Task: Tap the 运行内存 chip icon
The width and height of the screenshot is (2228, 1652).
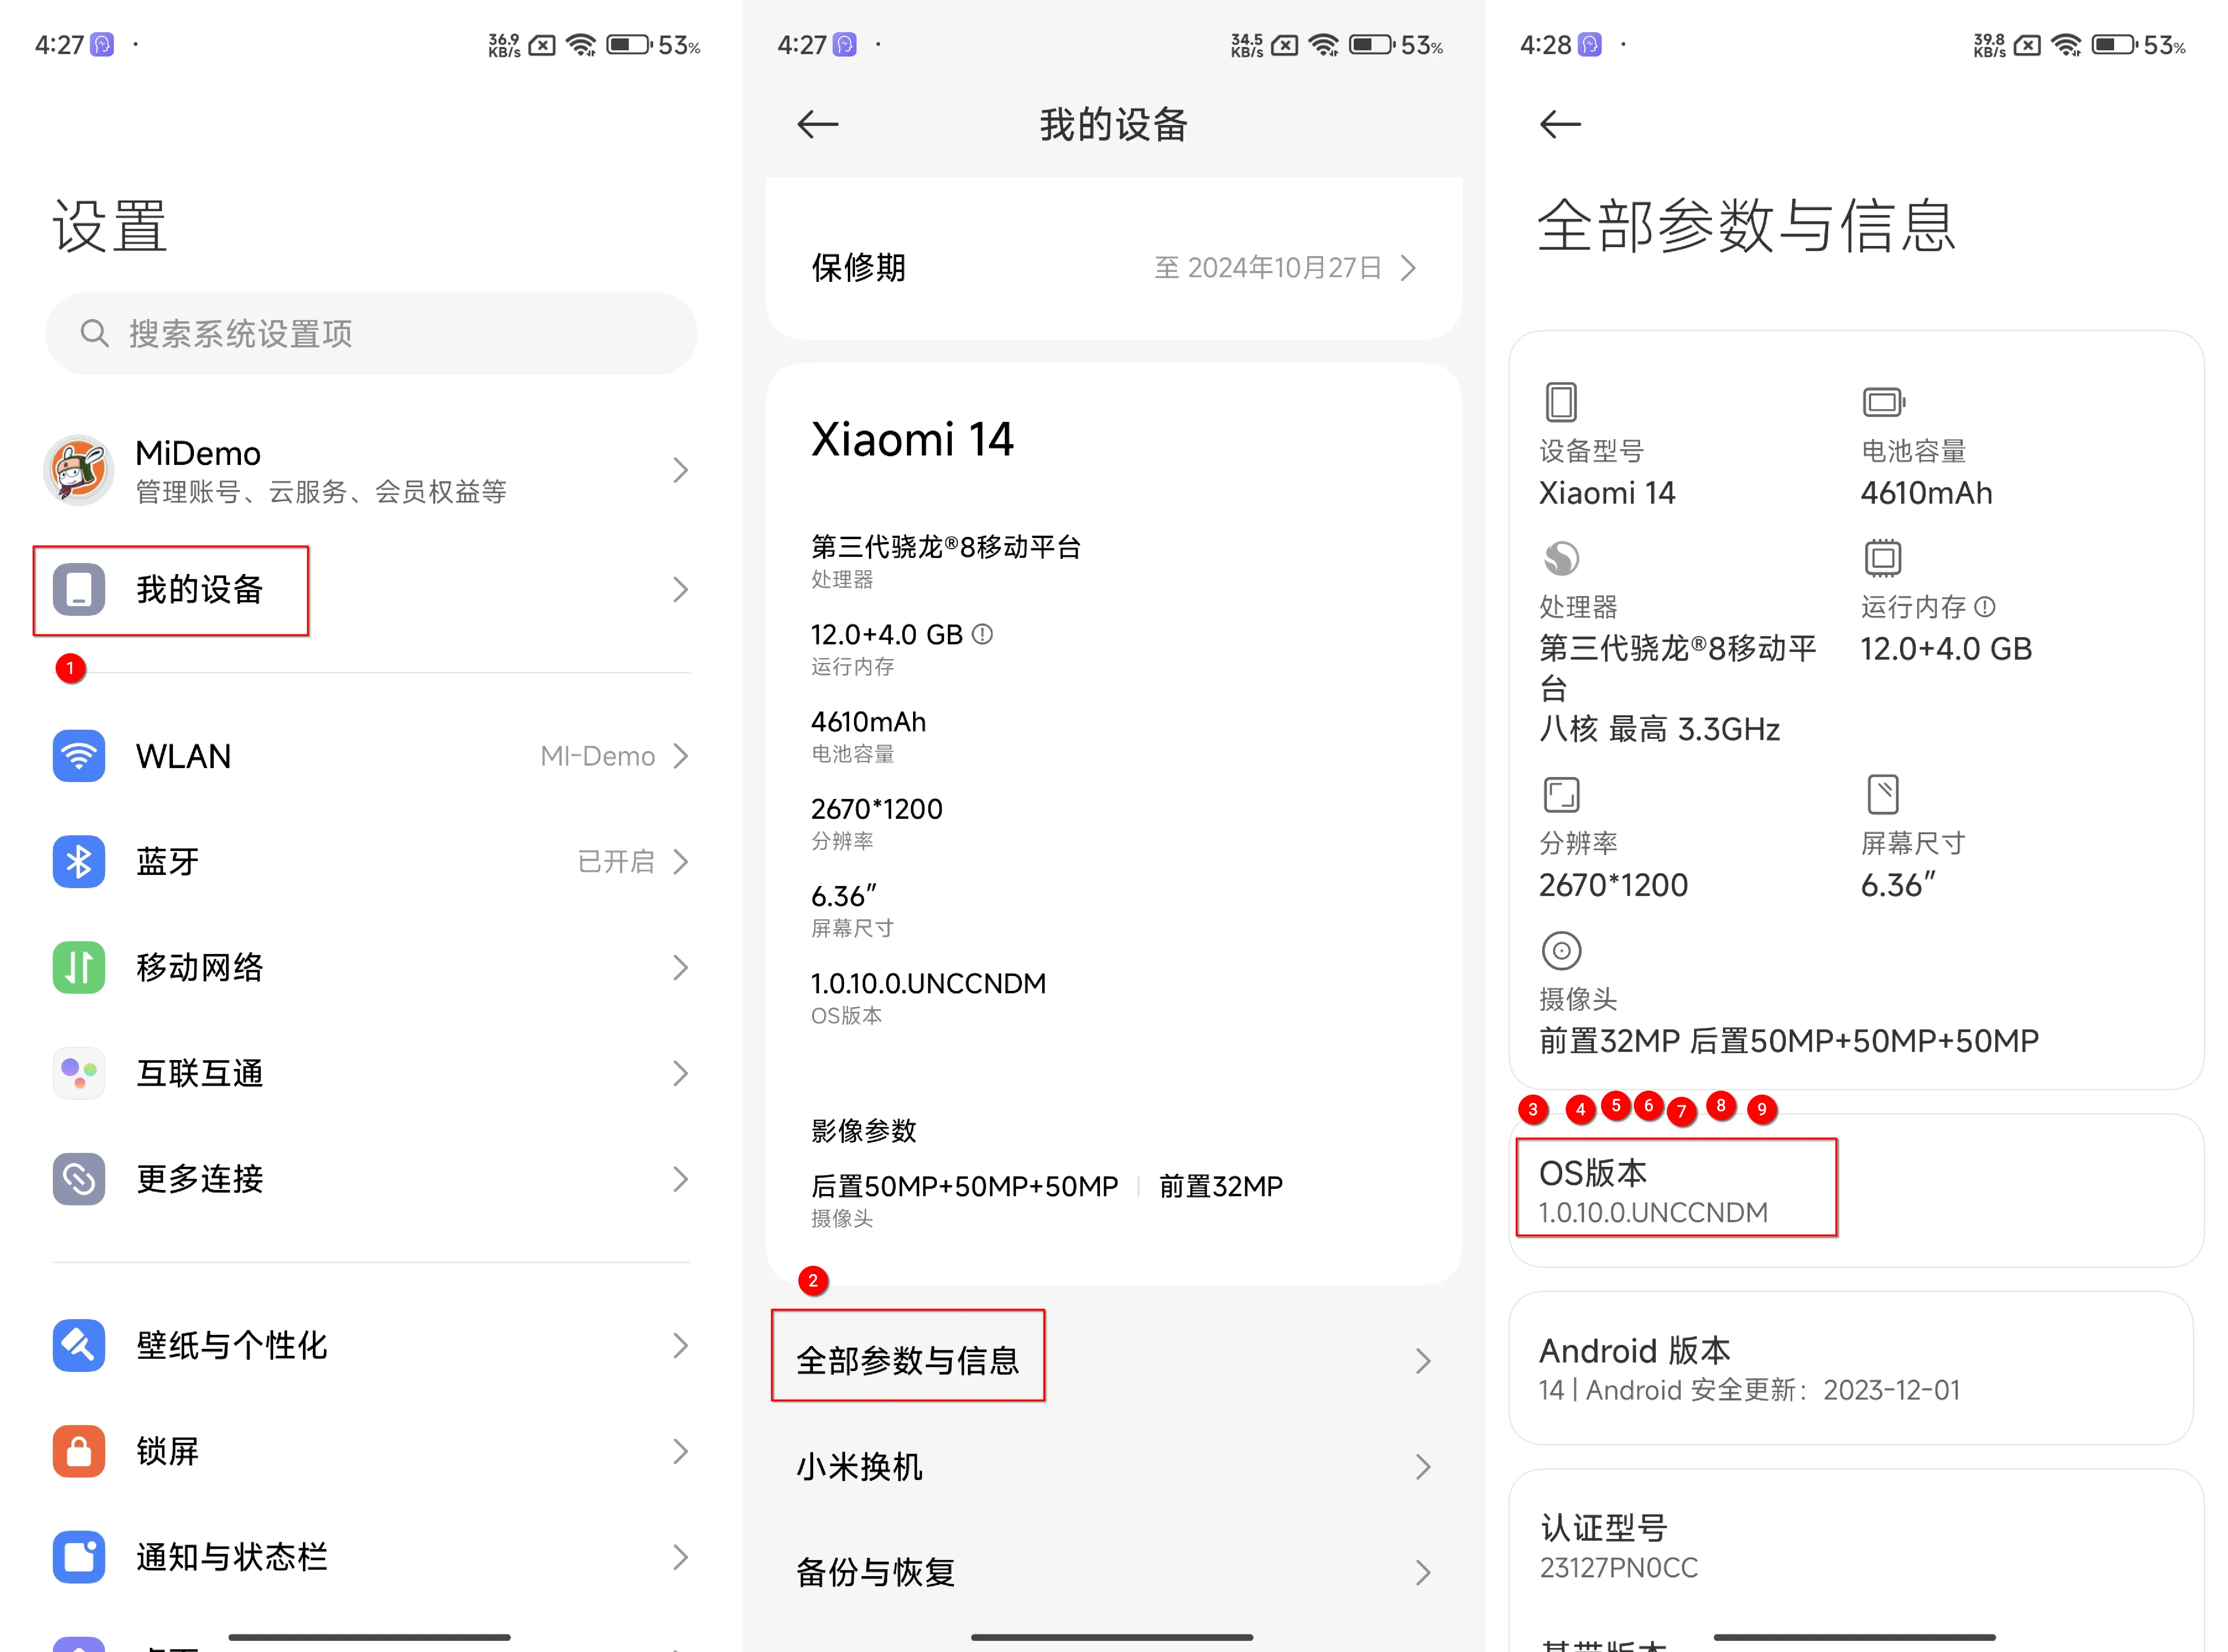Action: (1883, 558)
